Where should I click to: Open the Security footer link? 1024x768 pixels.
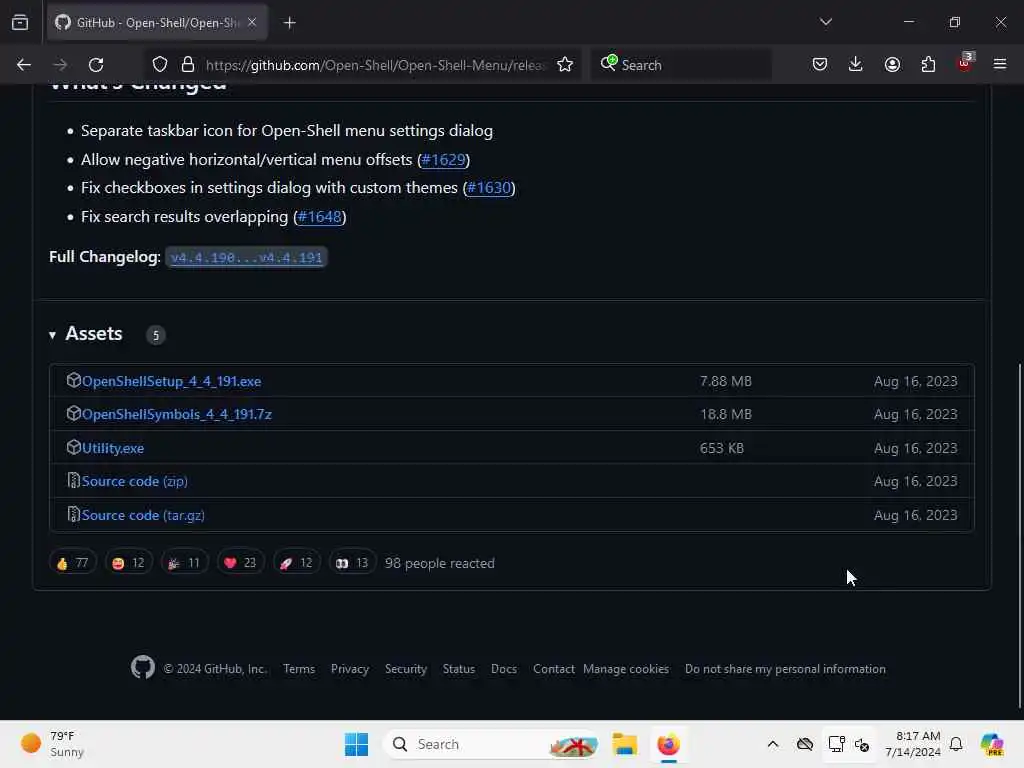pos(406,669)
